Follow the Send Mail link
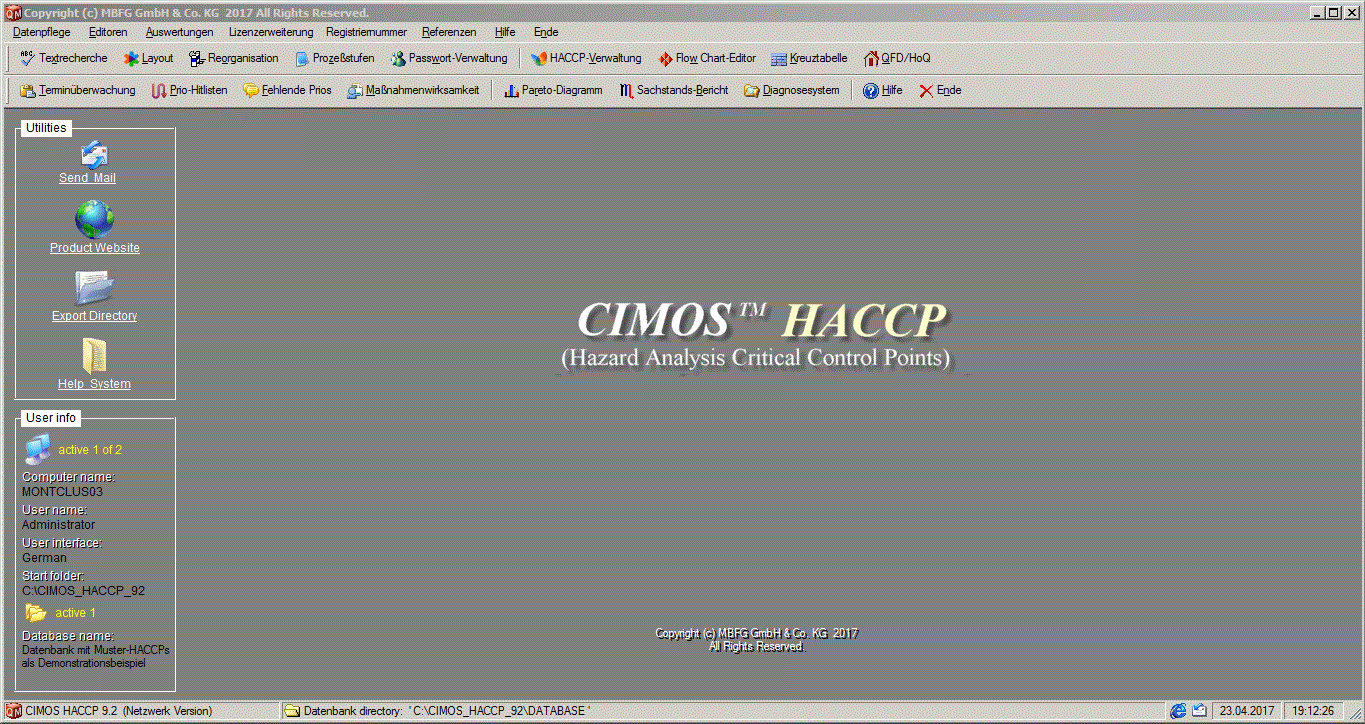 87,178
